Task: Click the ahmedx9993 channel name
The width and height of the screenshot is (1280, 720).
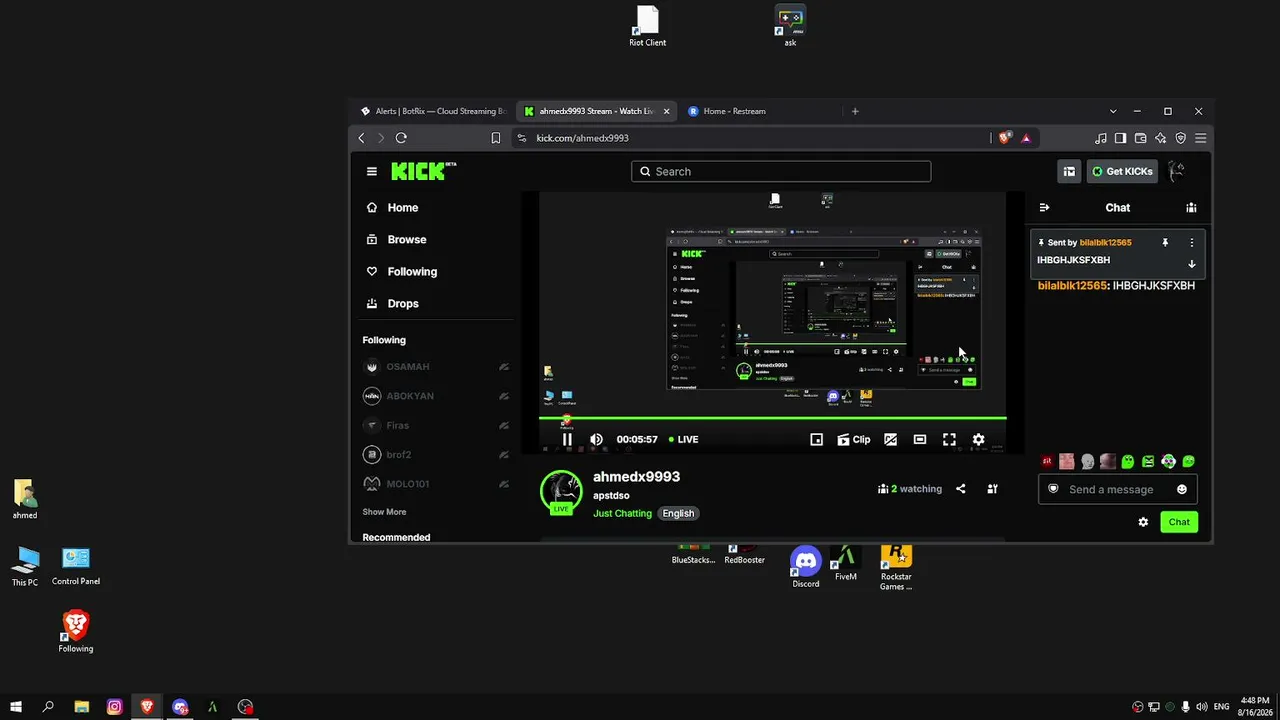Action: click(636, 477)
